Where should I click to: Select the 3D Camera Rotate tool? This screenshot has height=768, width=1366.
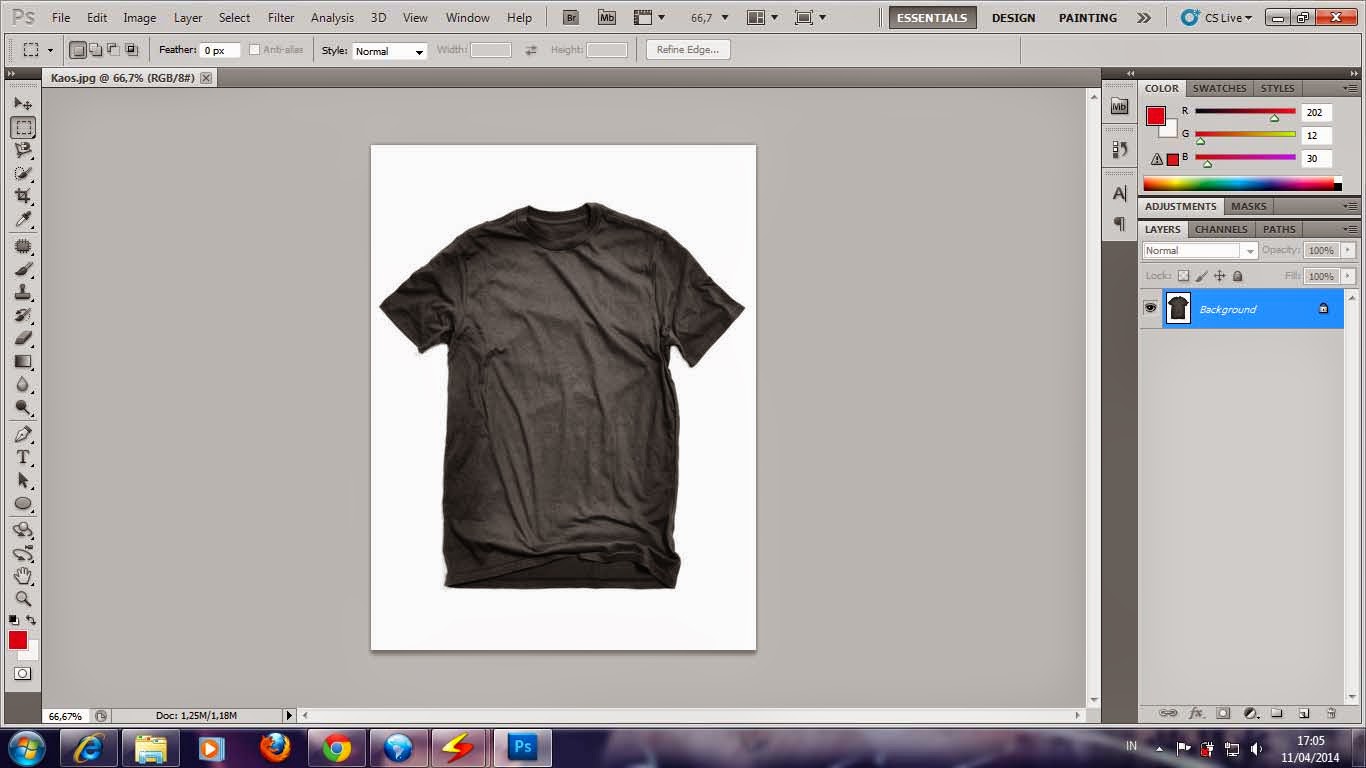[23, 553]
